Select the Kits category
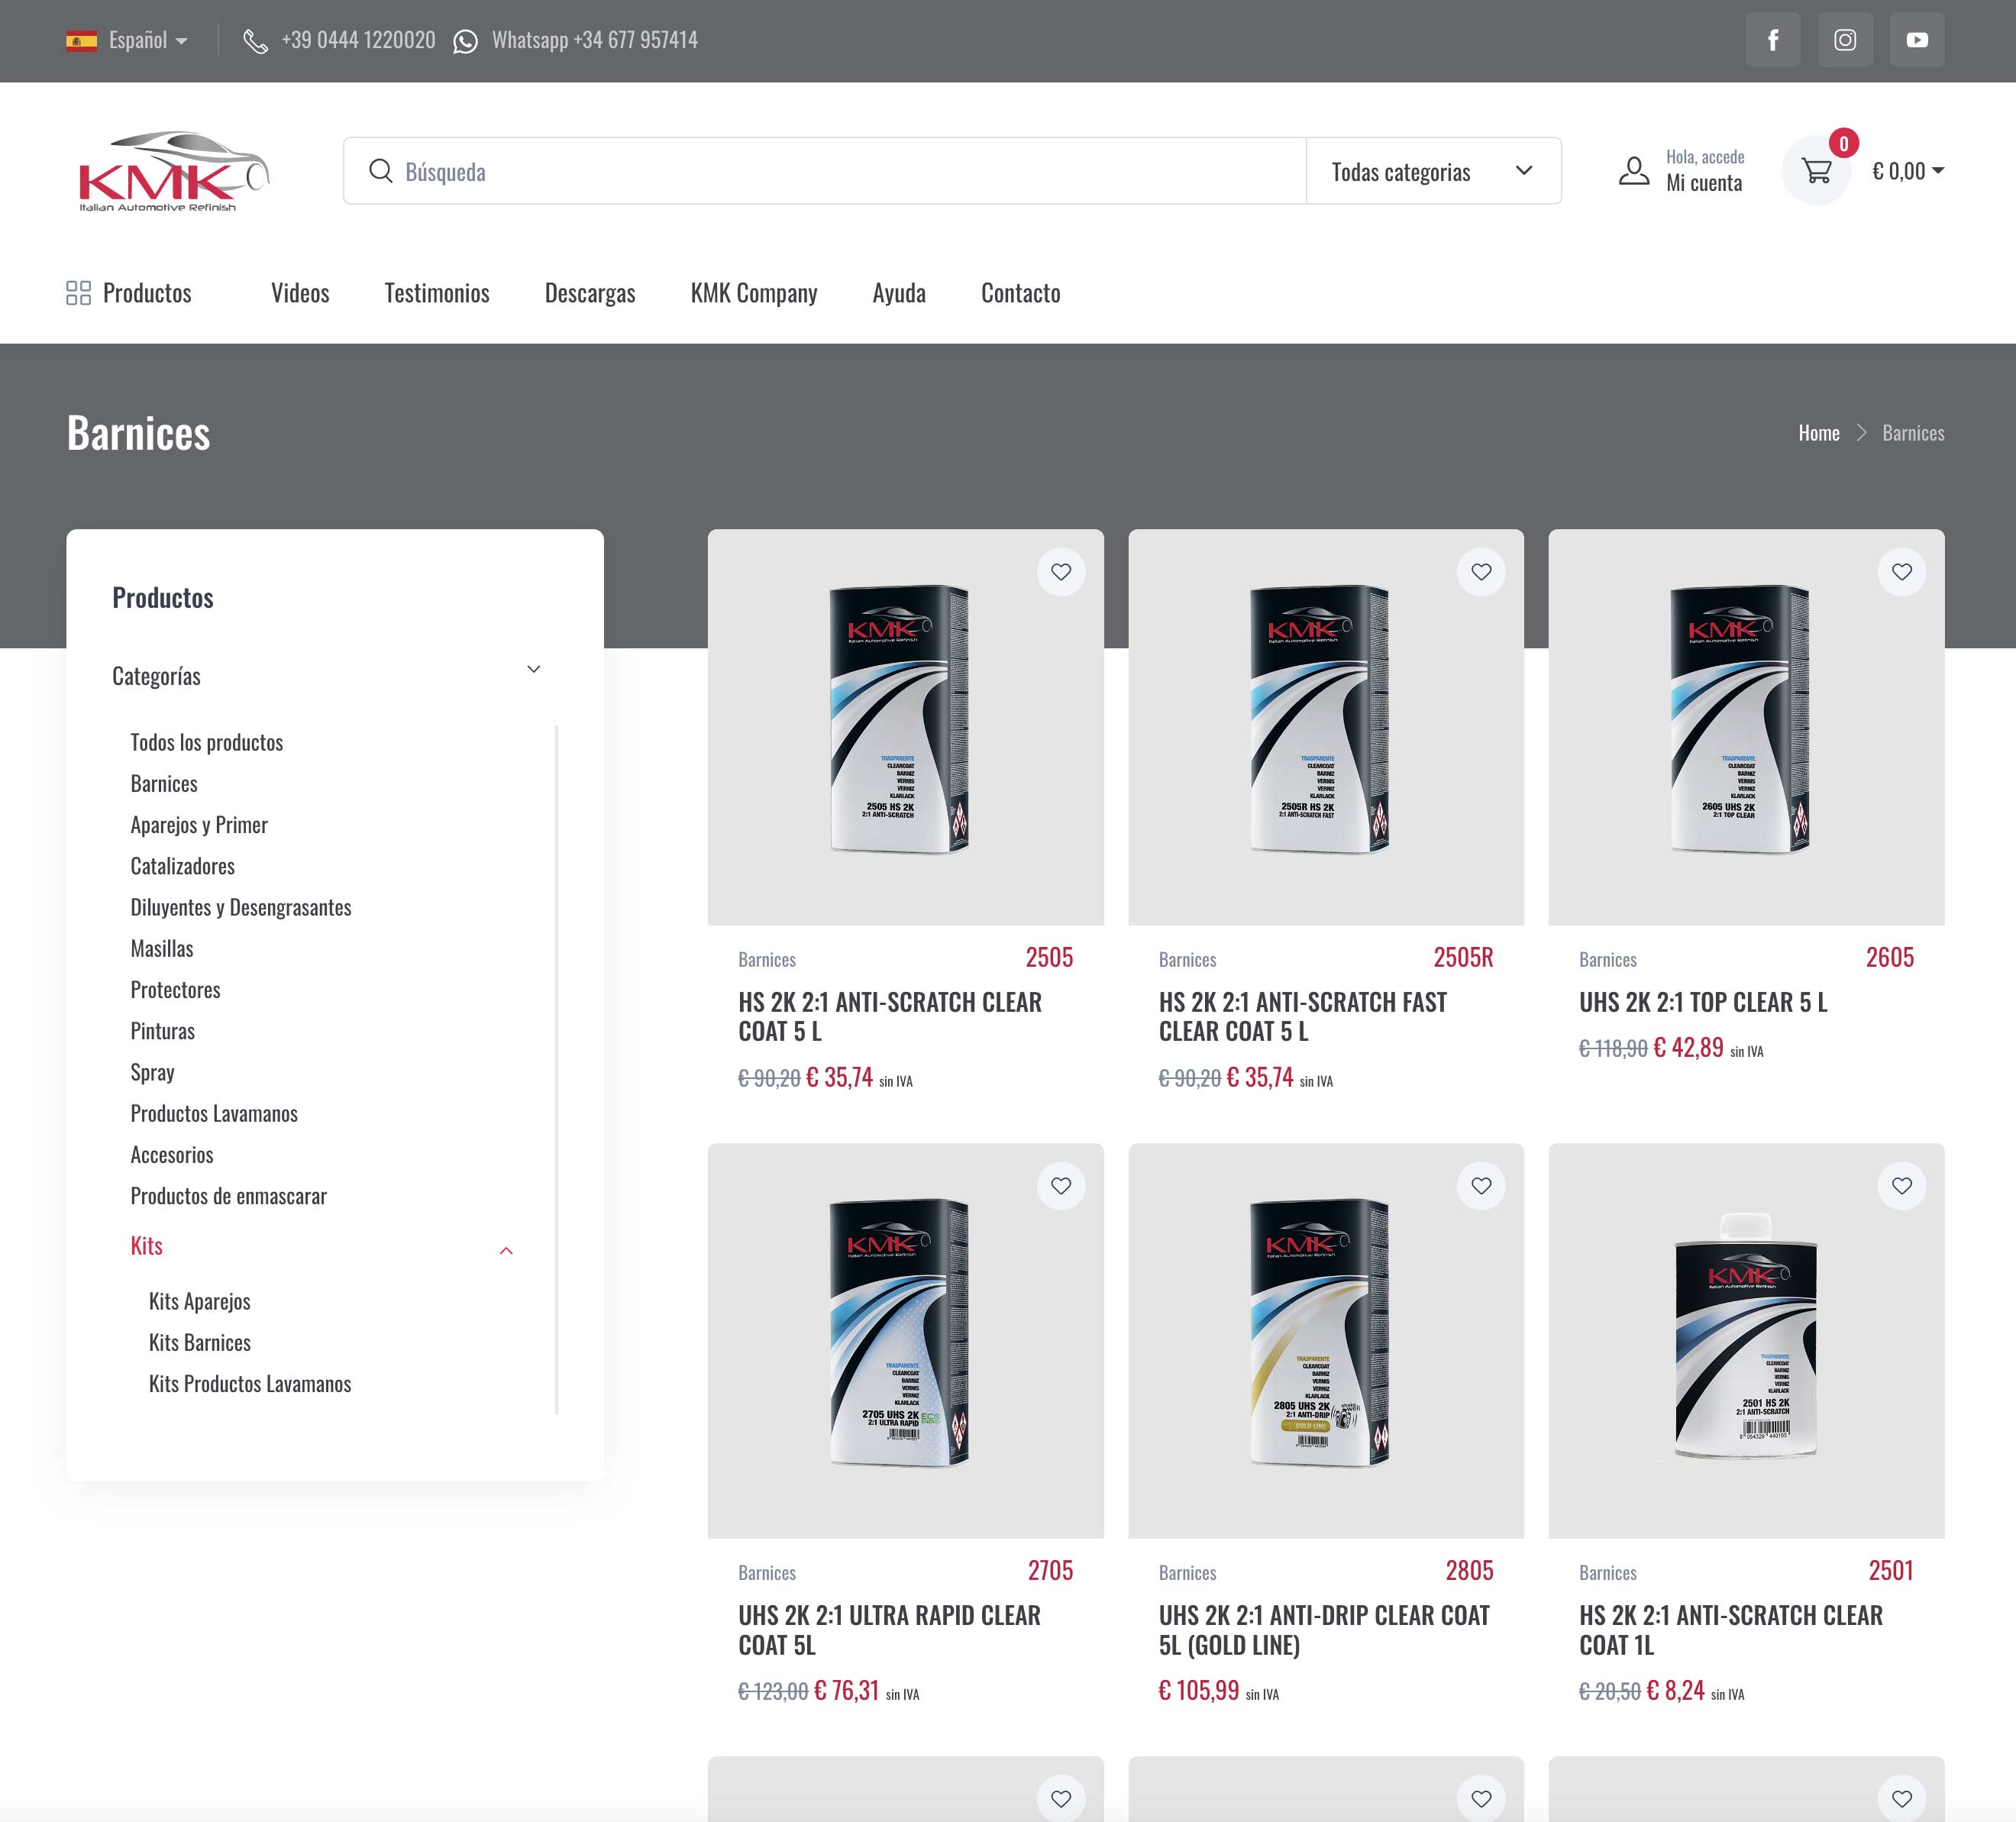 pos(146,1246)
